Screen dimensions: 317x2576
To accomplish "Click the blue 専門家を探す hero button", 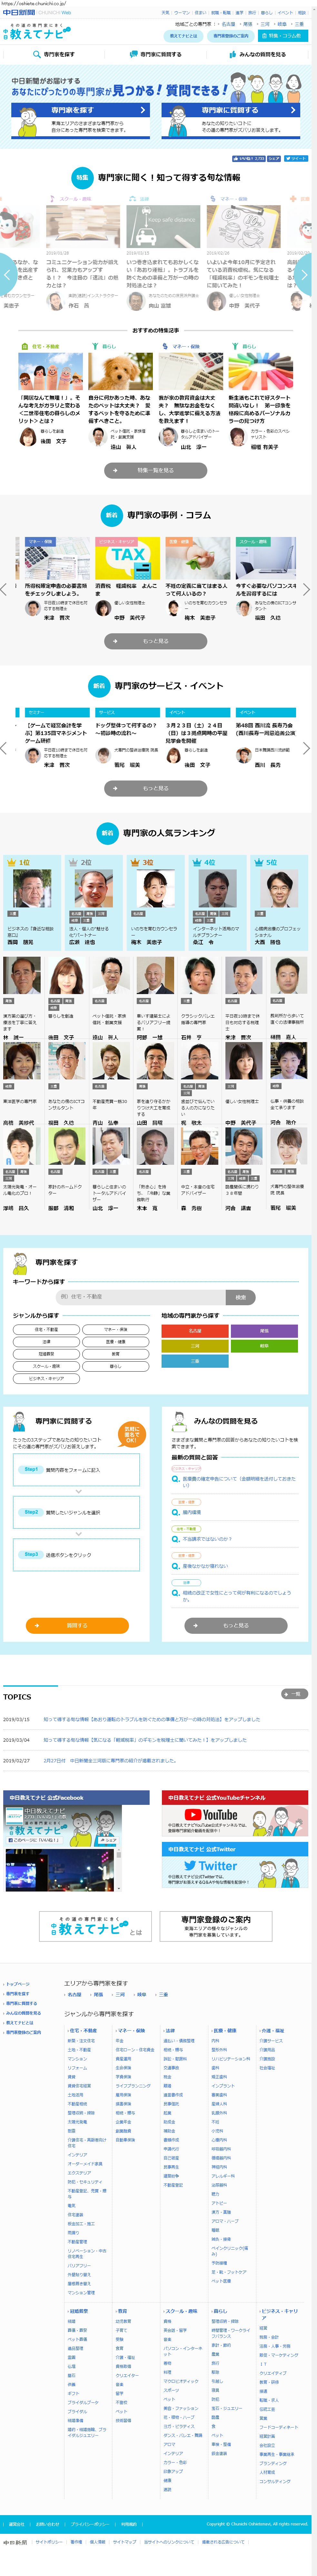I will coord(81,110).
